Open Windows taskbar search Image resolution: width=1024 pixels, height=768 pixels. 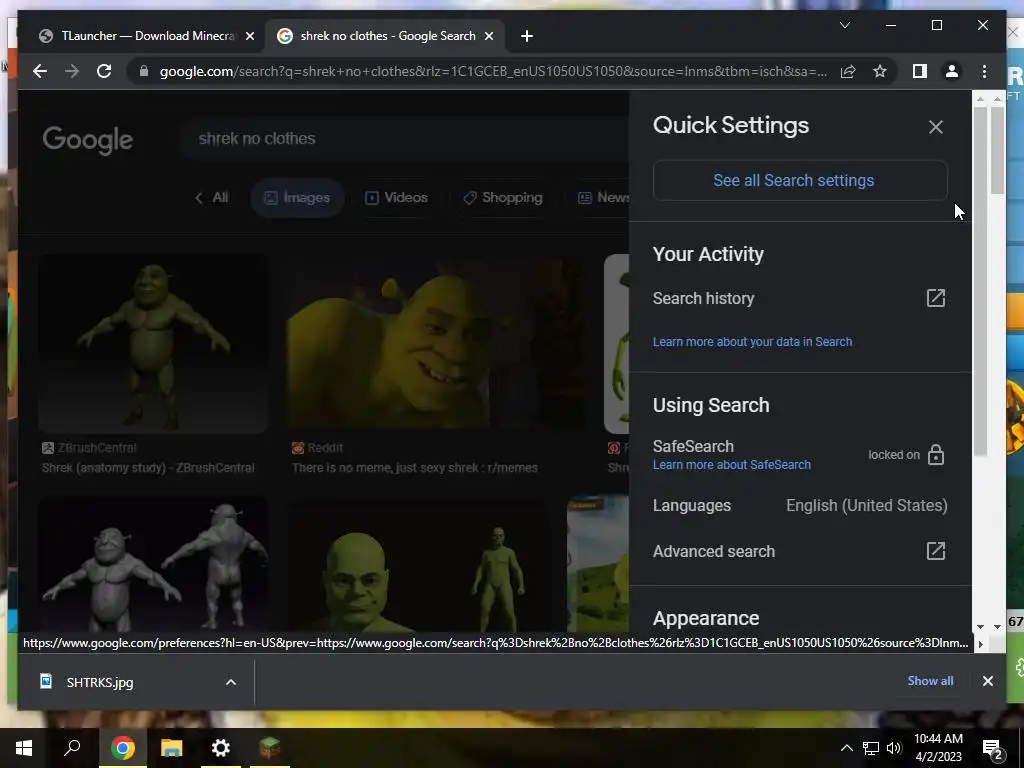(72, 748)
